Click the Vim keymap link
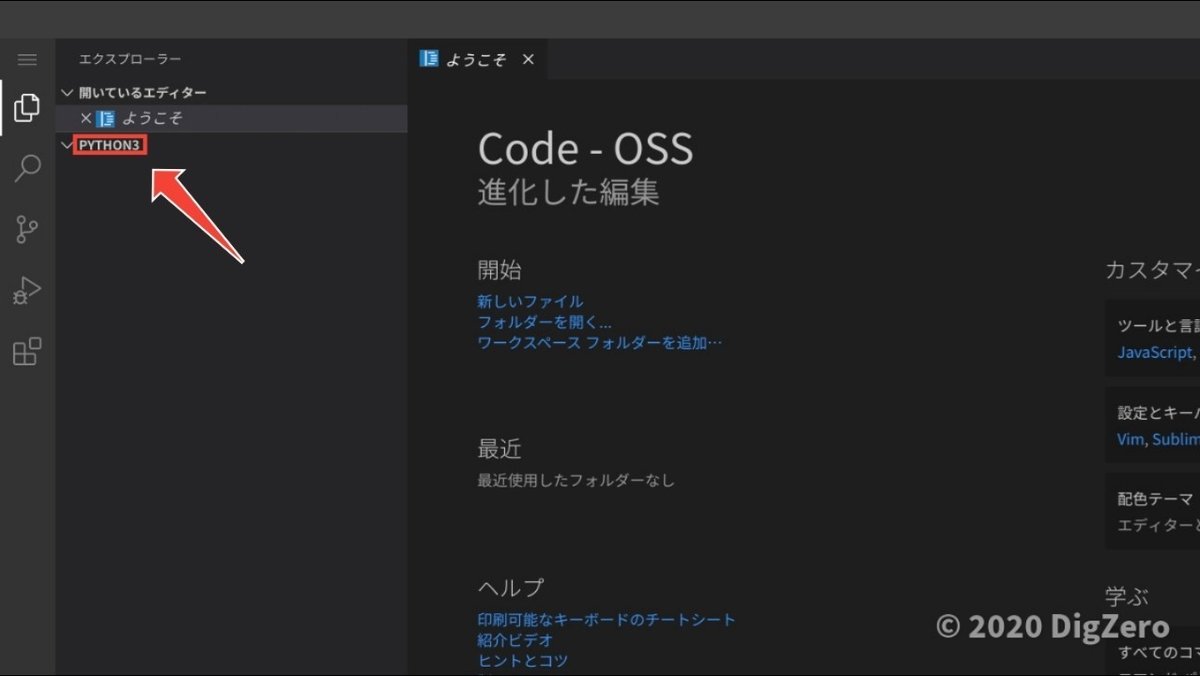 point(1130,439)
